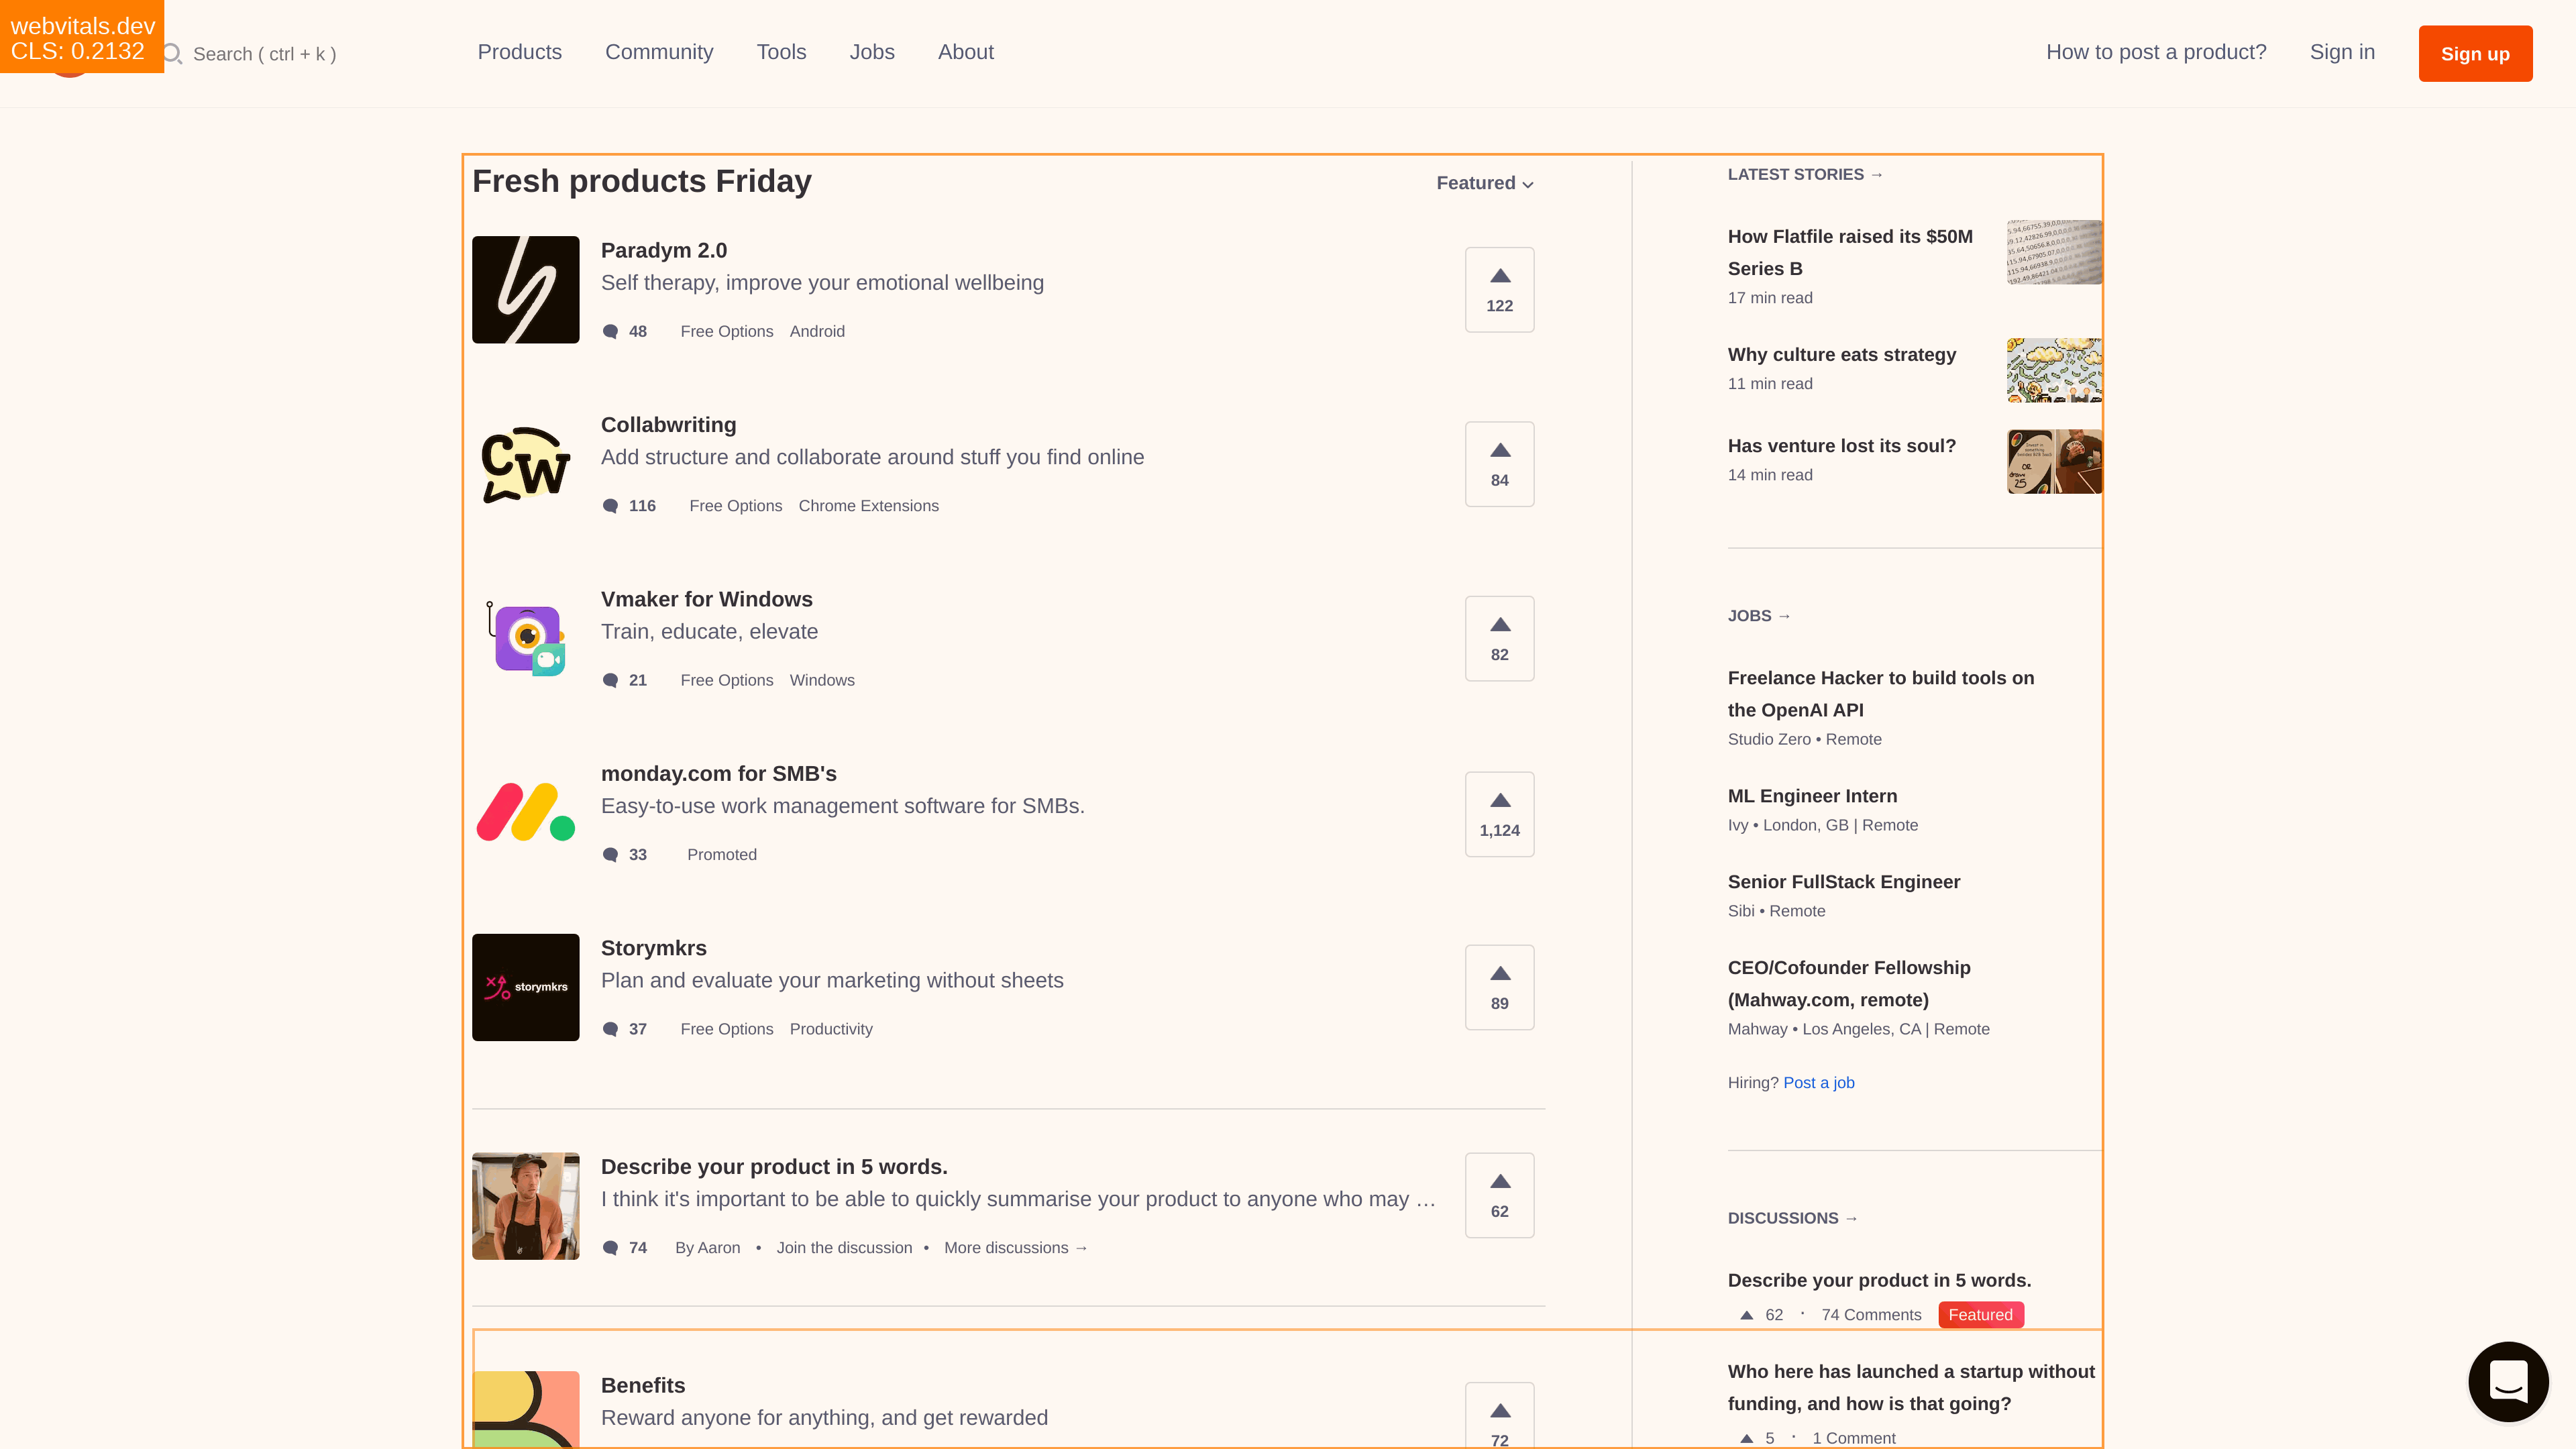Open the Benefits product logo
The width and height of the screenshot is (2576, 1449).
[525, 1409]
